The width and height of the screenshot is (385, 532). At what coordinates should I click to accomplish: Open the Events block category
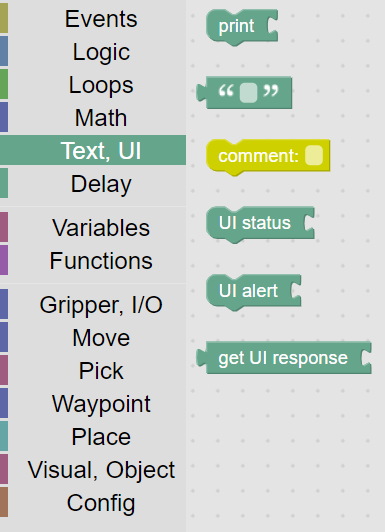tap(93, 19)
